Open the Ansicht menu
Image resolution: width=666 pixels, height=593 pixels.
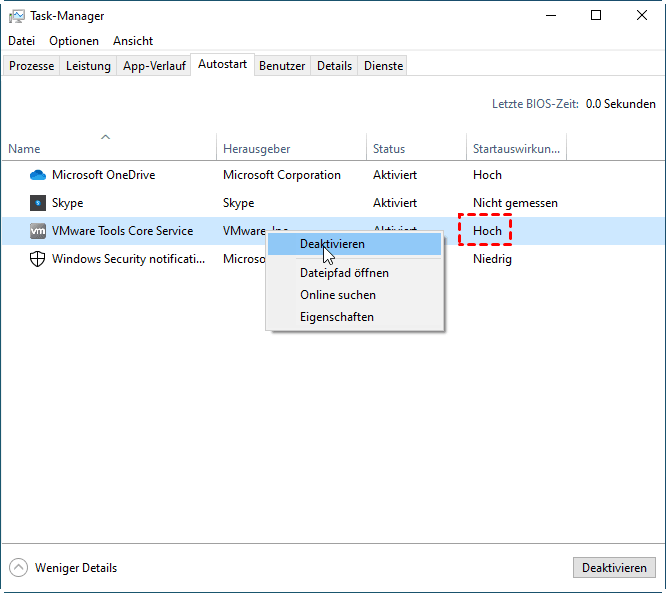coord(133,41)
